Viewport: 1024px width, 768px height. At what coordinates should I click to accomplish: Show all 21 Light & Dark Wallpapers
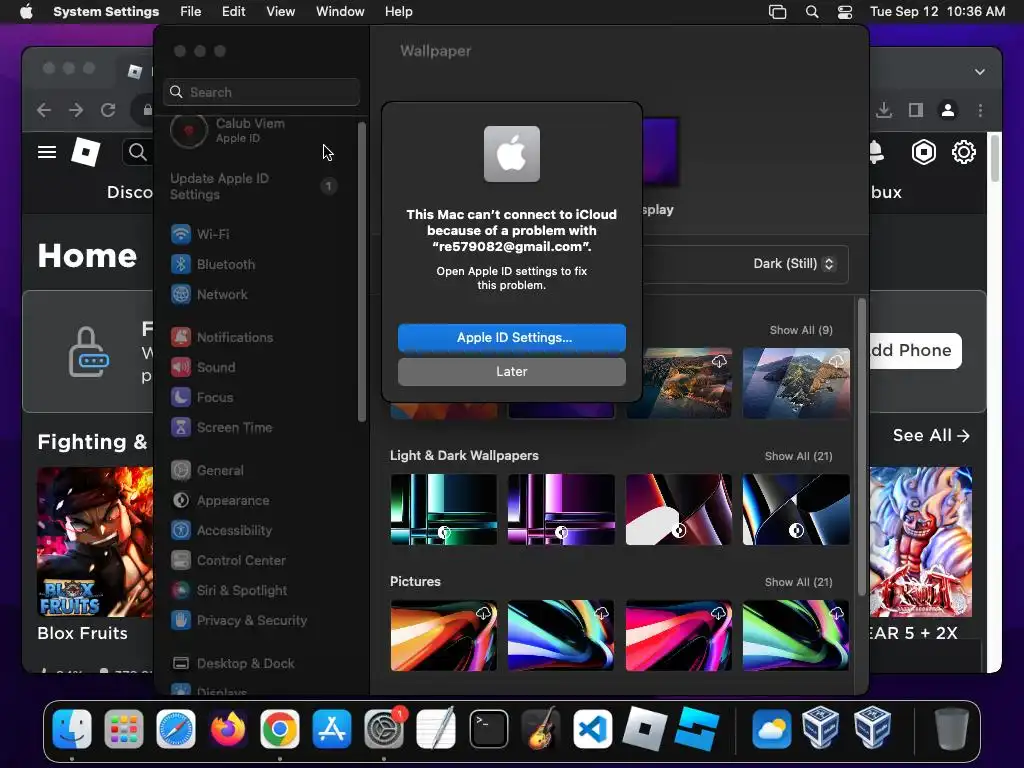(798, 456)
